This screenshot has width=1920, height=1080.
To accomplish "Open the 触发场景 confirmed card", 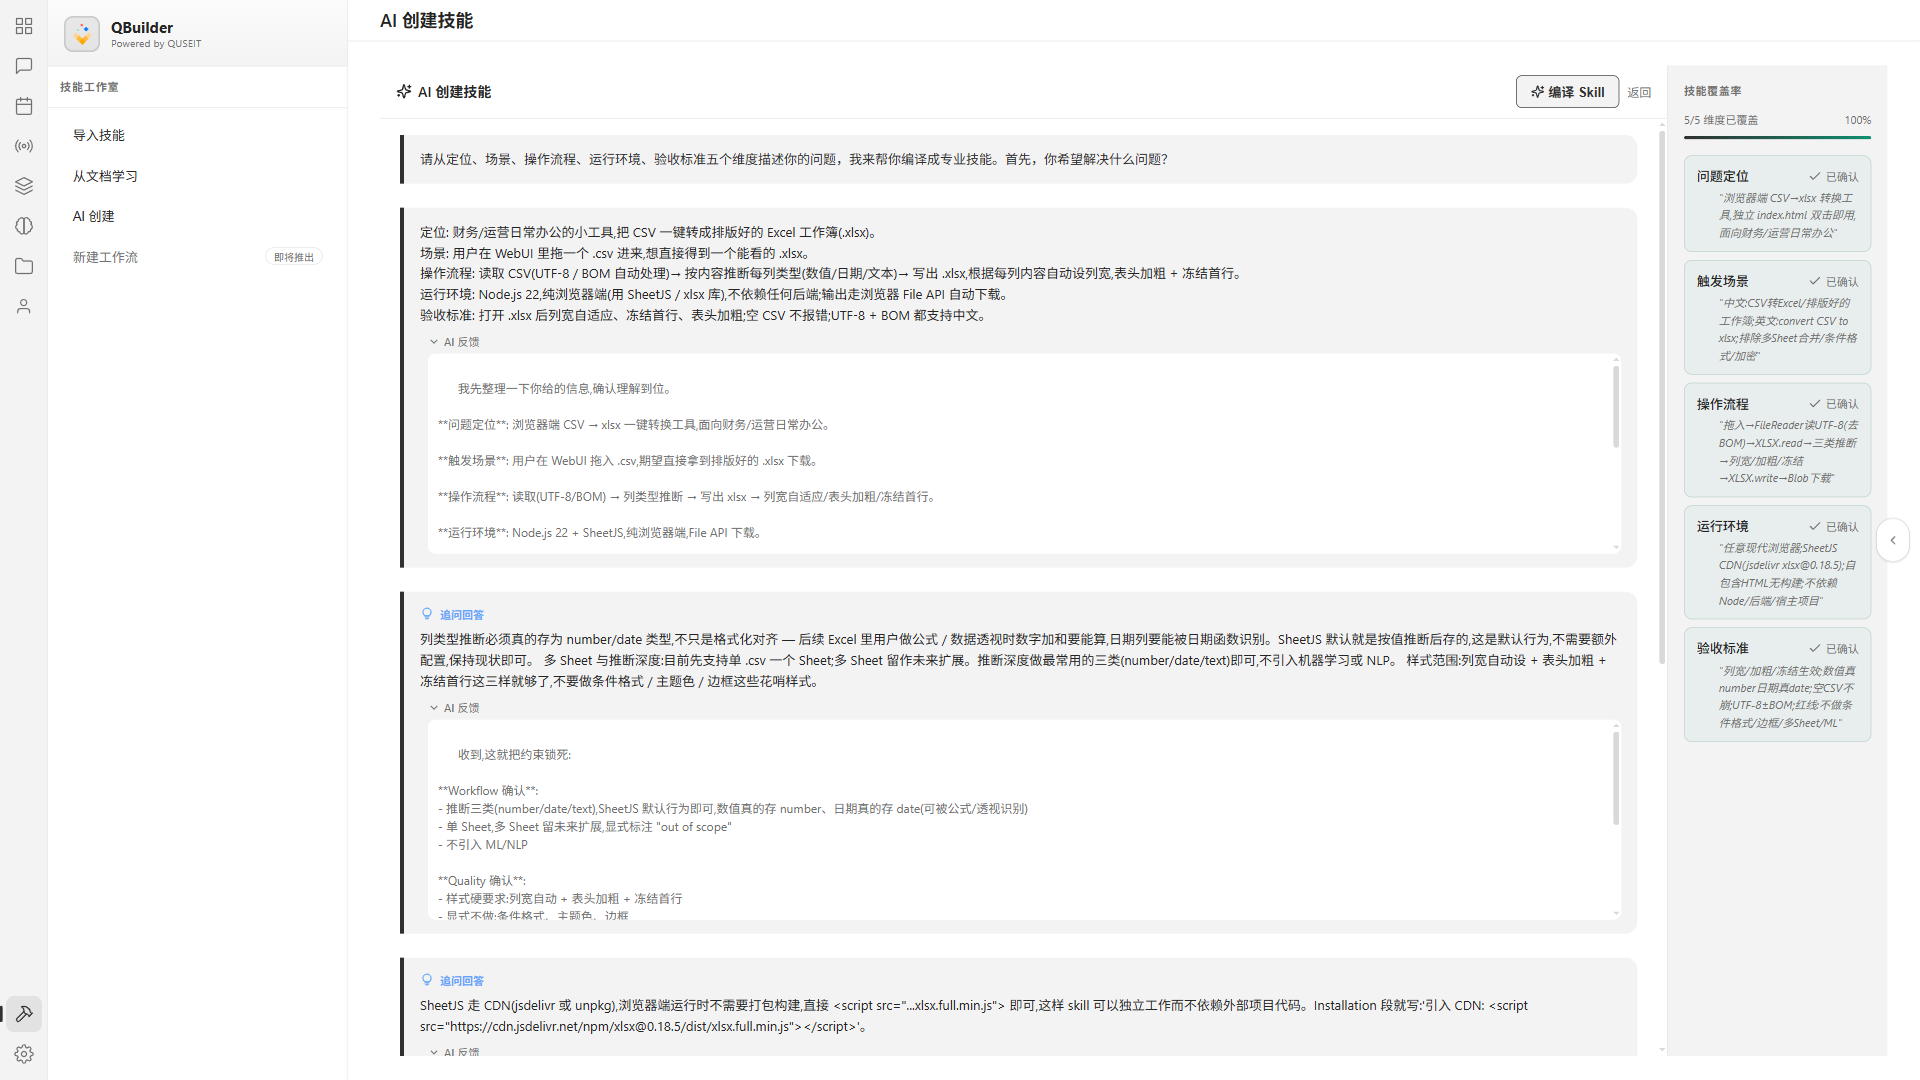I will pyautogui.click(x=1777, y=317).
